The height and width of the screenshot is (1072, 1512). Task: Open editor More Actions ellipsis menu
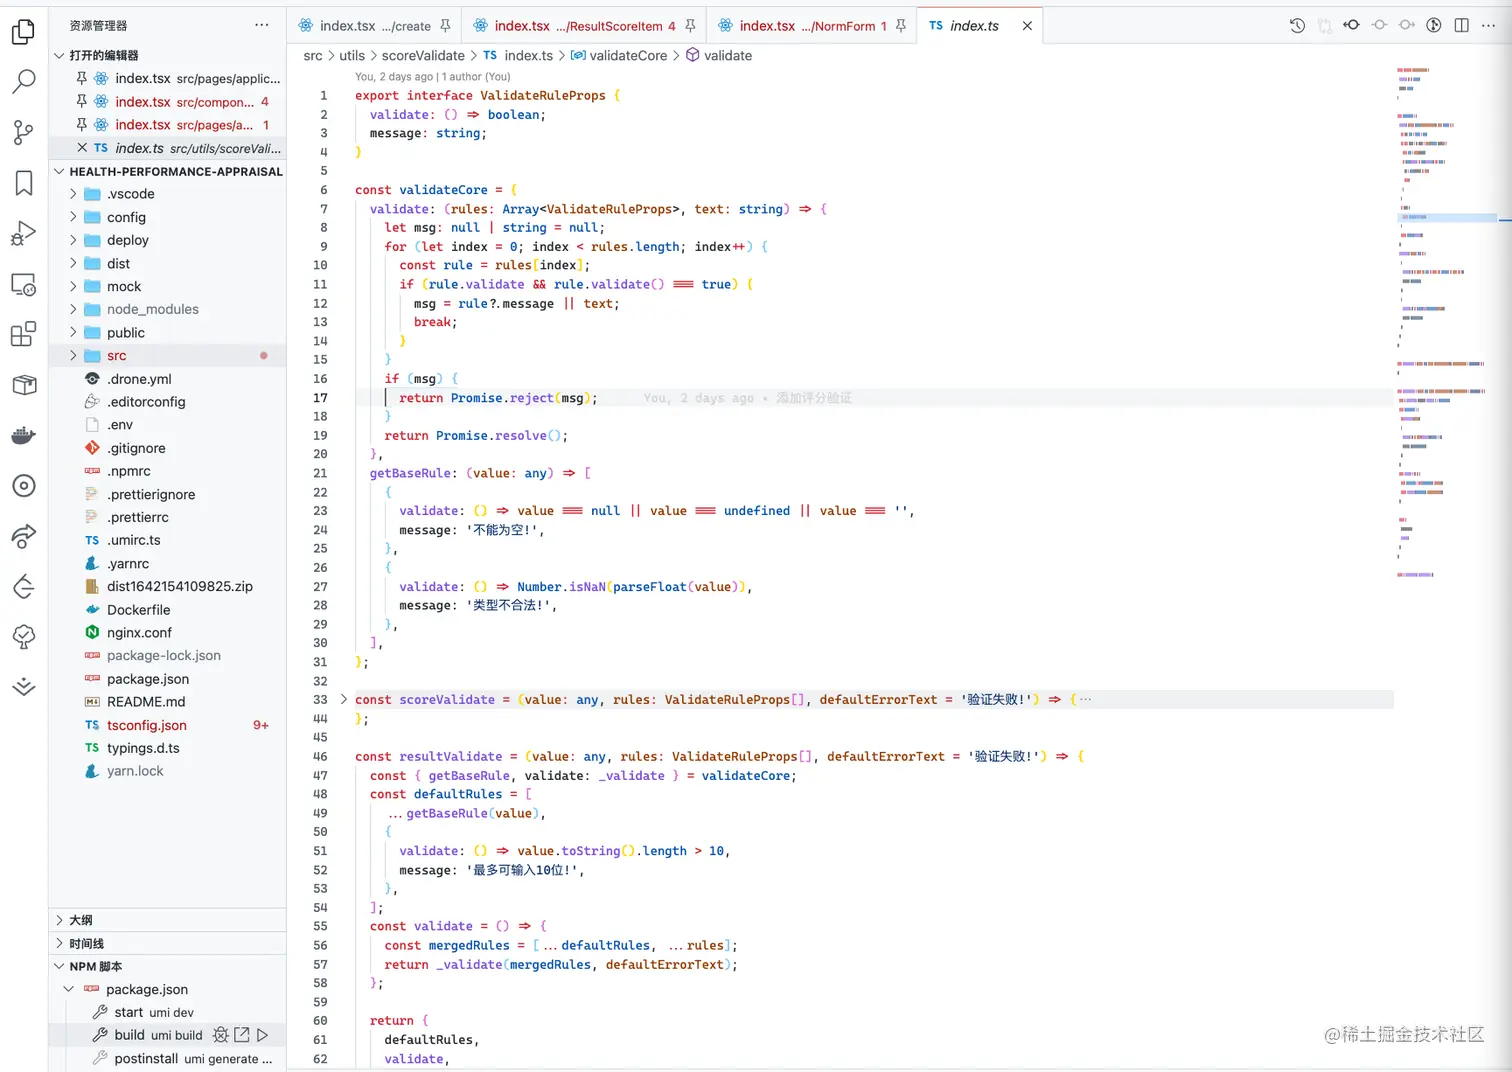coord(1488,26)
